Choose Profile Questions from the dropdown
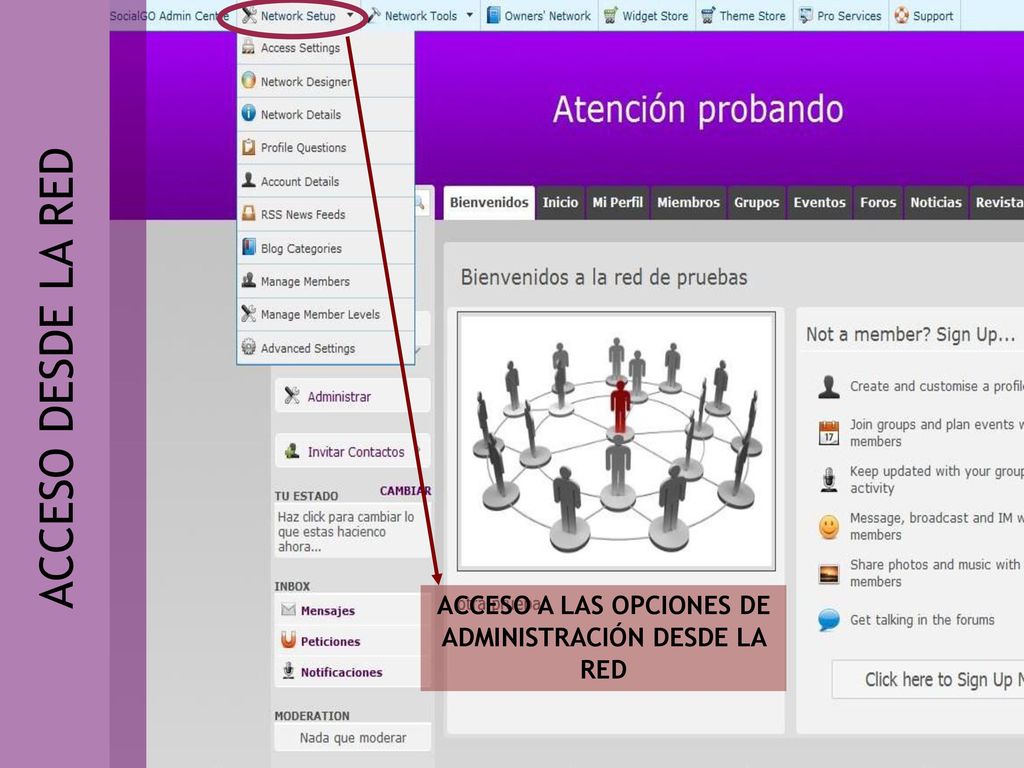This screenshot has height=768, width=1024. [326, 148]
